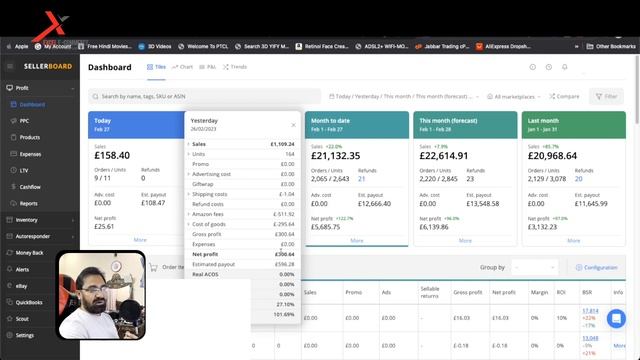Image resolution: width=640 pixels, height=360 pixels.
Task: Expand Cost of goods row in popup
Action: coord(189,224)
